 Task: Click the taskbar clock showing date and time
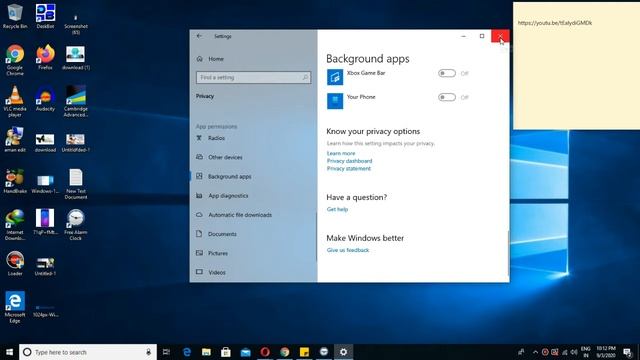click(606, 352)
